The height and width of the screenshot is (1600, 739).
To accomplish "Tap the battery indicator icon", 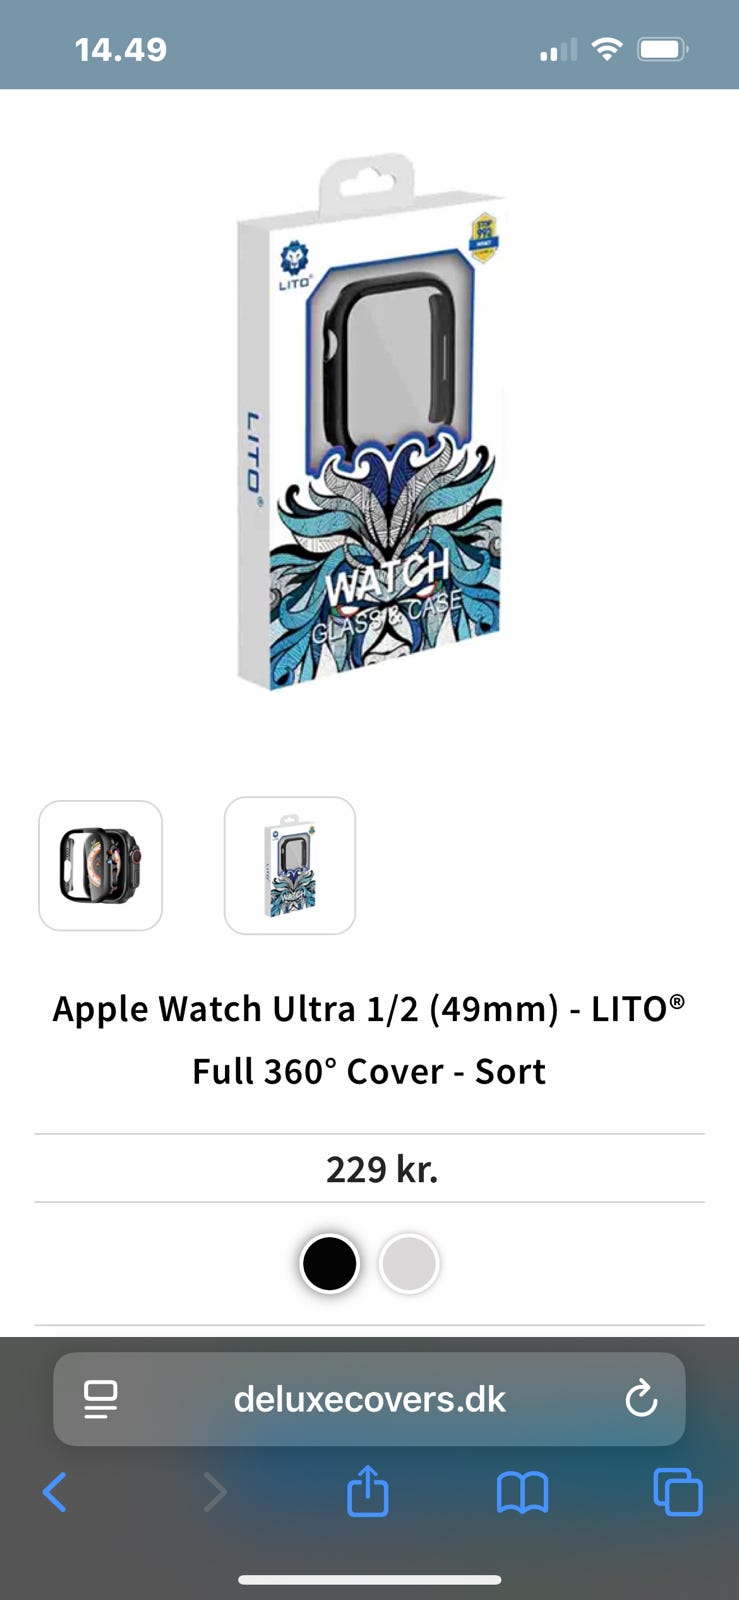I will tap(663, 49).
